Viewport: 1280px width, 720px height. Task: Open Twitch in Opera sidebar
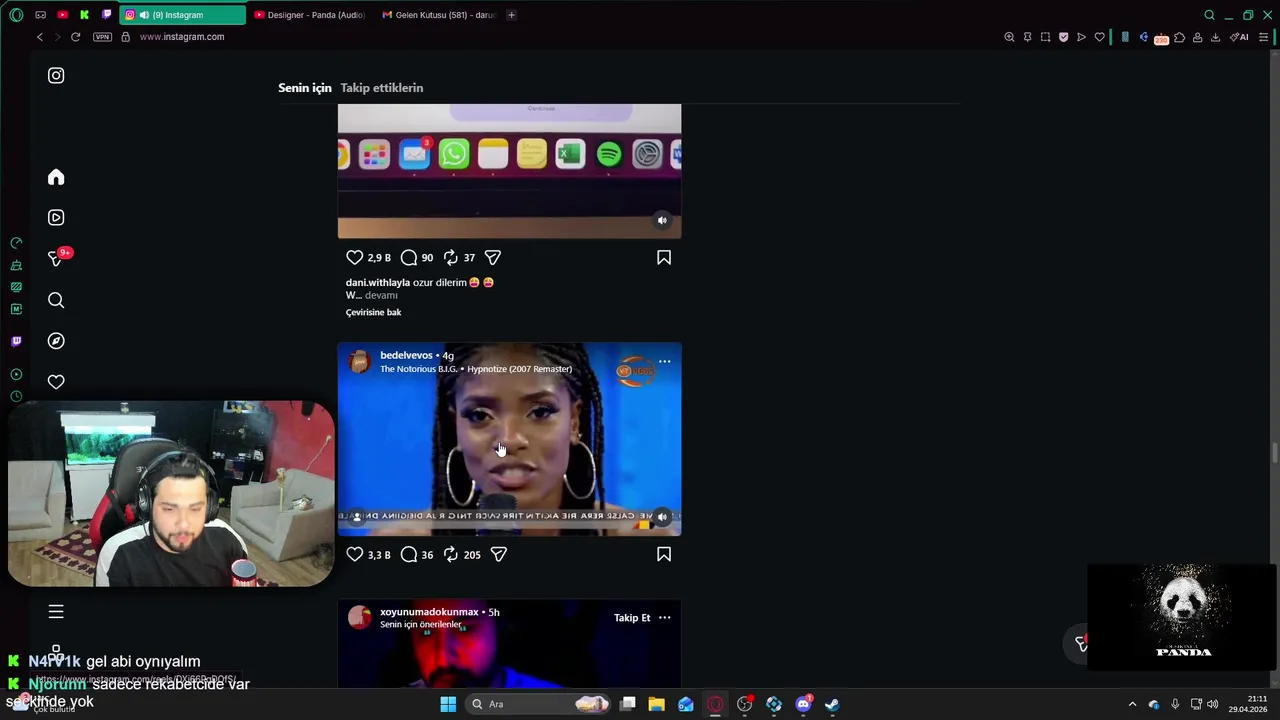point(16,341)
